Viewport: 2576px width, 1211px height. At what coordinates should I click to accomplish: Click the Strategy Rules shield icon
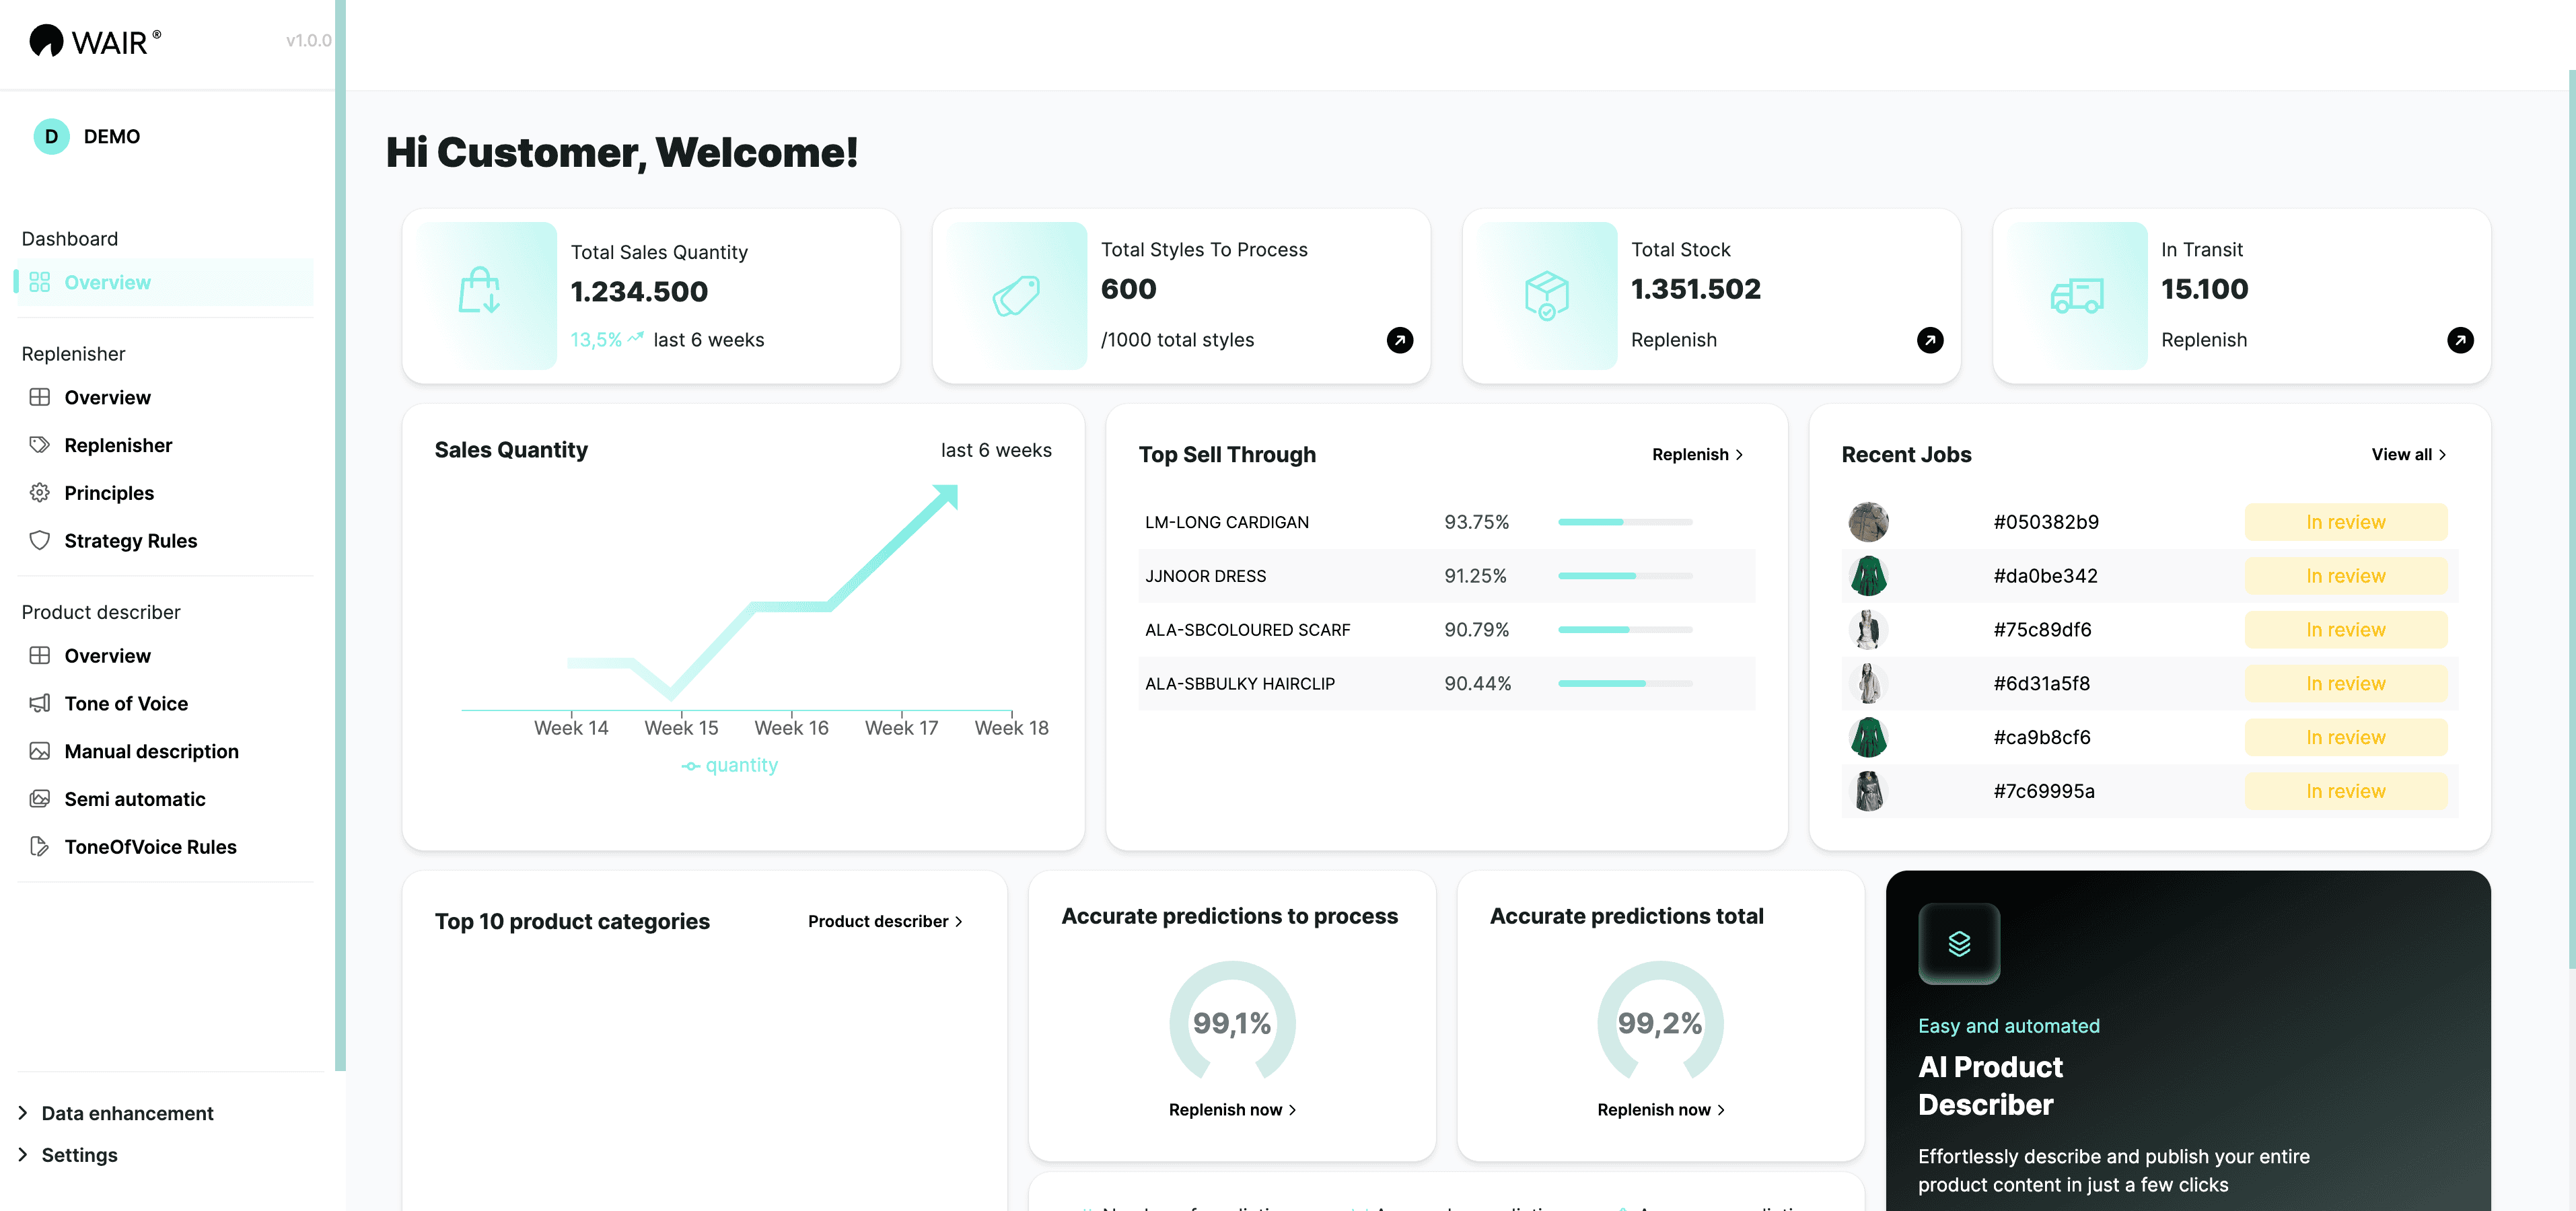(40, 540)
